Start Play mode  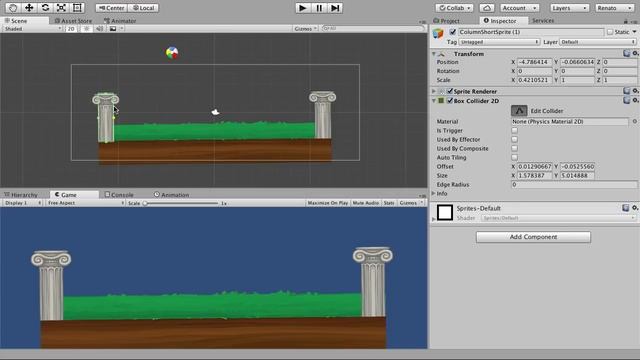pyautogui.click(x=302, y=8)
